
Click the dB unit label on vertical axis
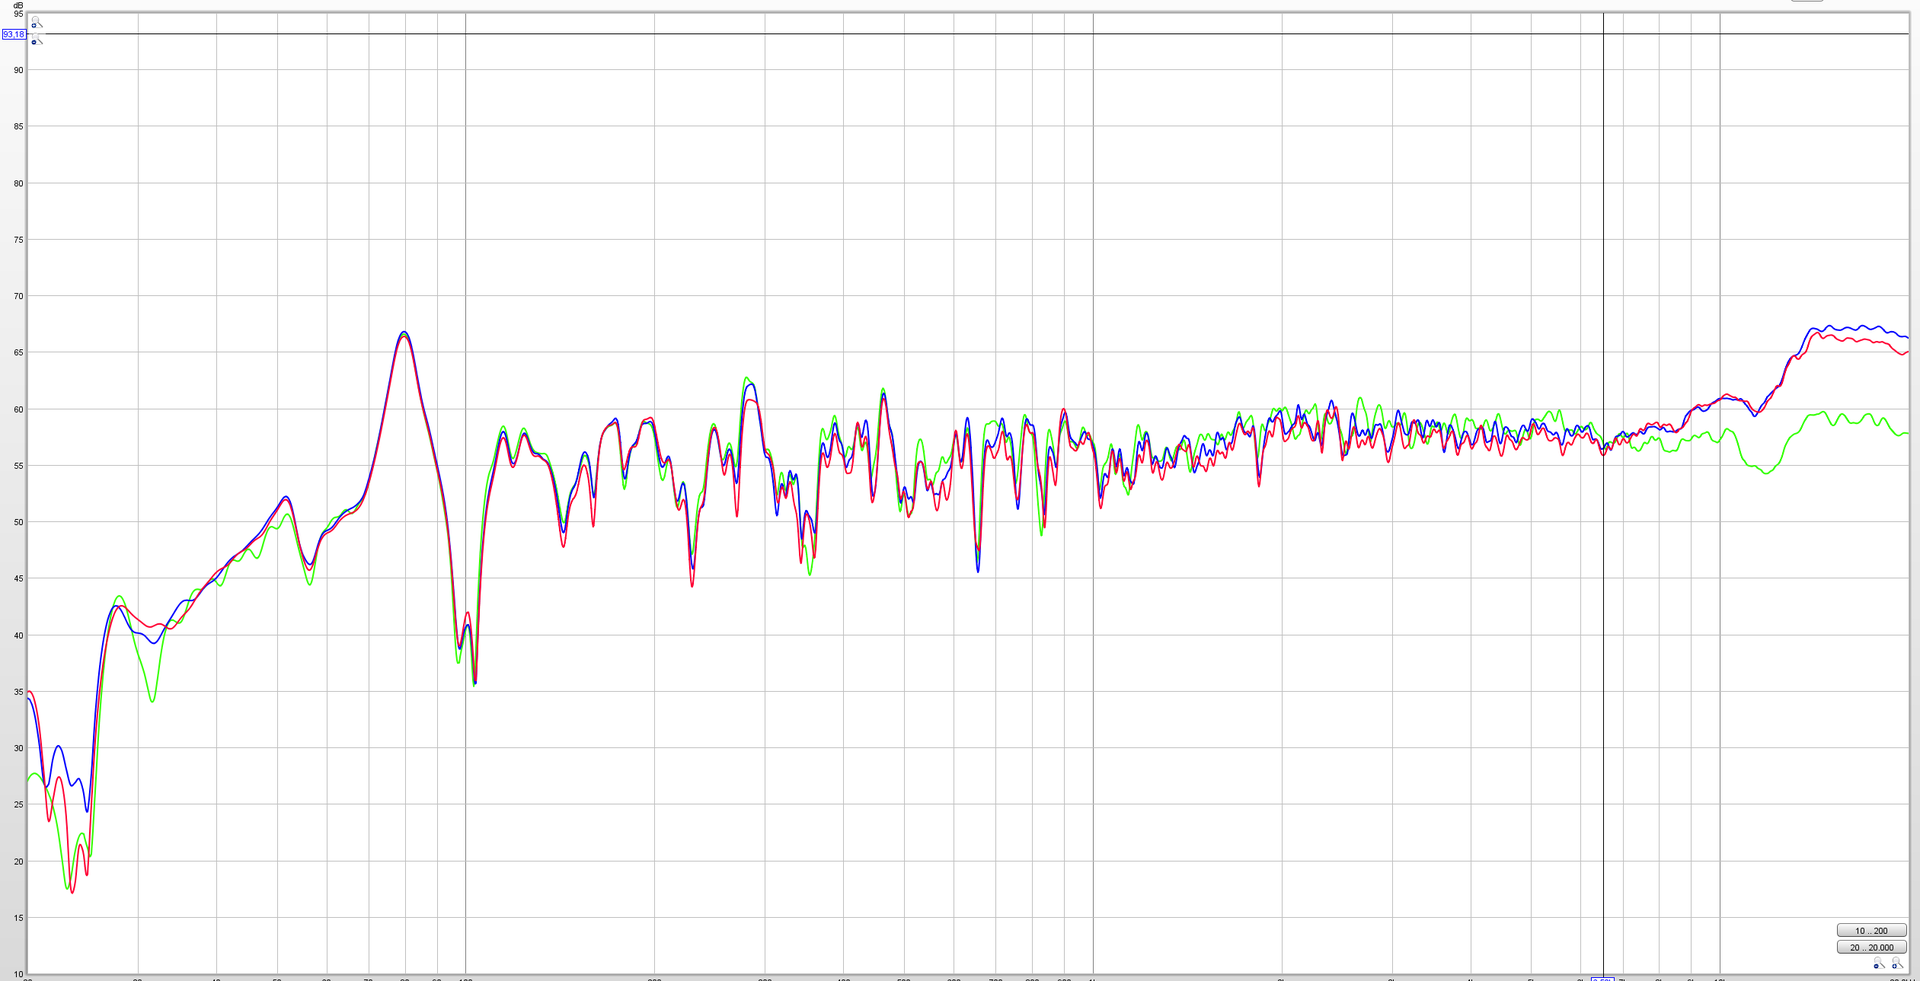[x=17, y=5]
